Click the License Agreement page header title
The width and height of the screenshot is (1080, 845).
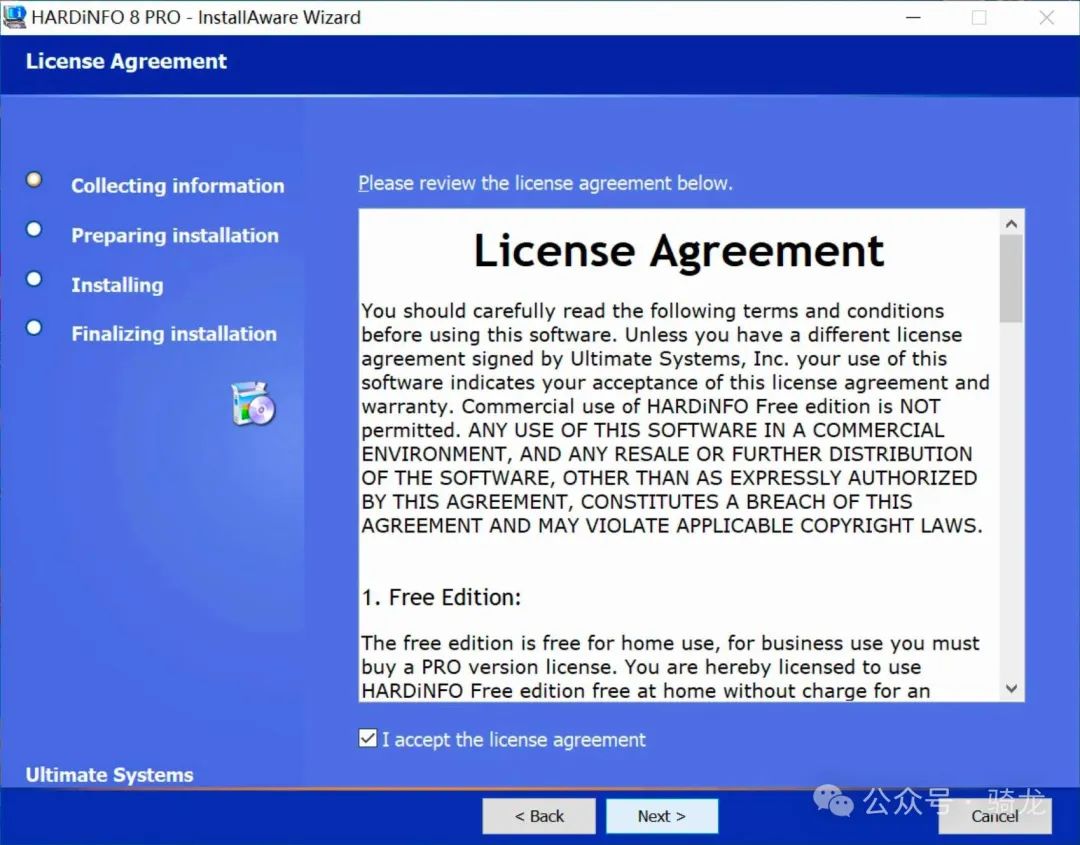click(126, 61)
